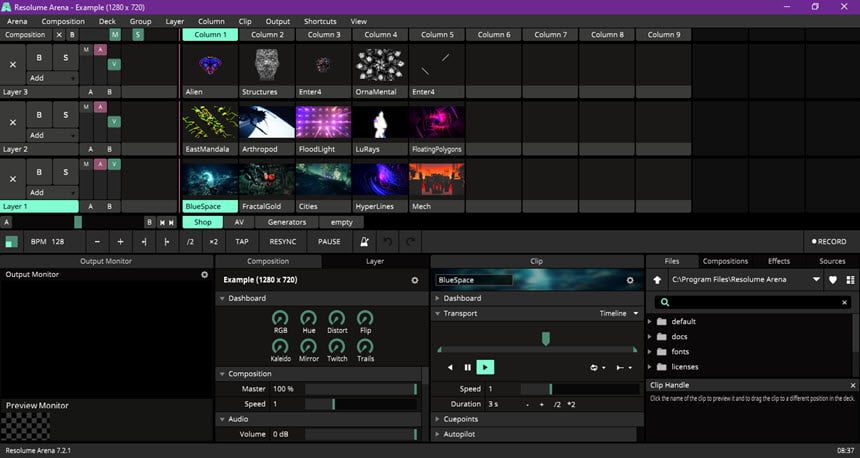Toggle Bypass on Layer 3
The height and width of the screenshot is (458, 860).
[39, 58]
